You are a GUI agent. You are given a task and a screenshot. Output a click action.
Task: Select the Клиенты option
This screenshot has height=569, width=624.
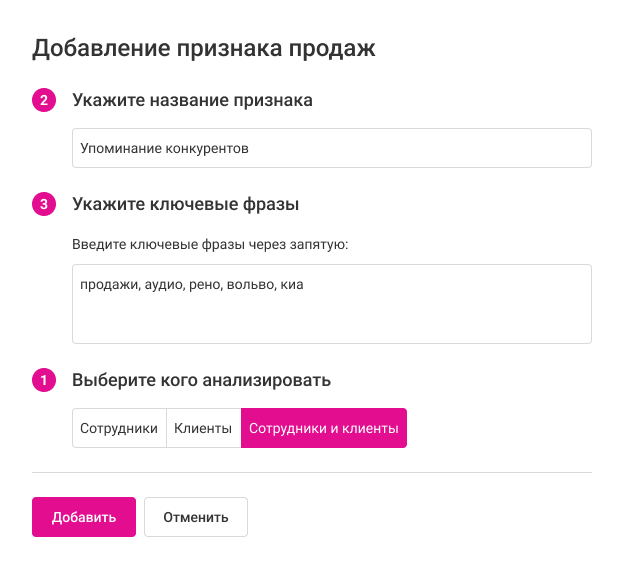coord(203,428)
